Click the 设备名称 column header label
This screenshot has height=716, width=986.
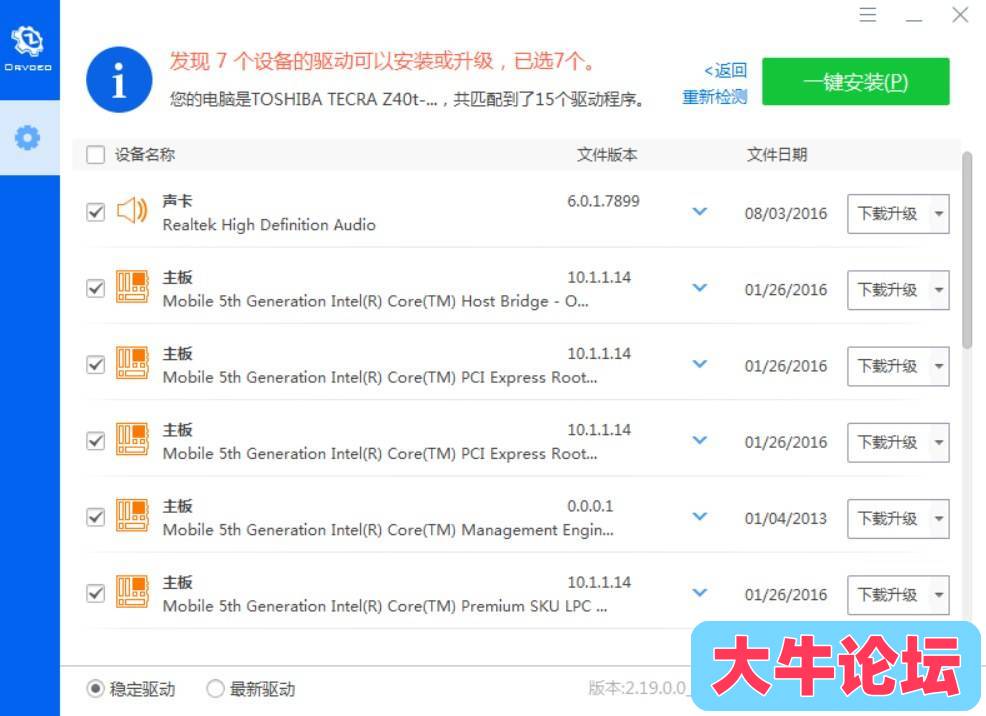click(x=145, y=155)
